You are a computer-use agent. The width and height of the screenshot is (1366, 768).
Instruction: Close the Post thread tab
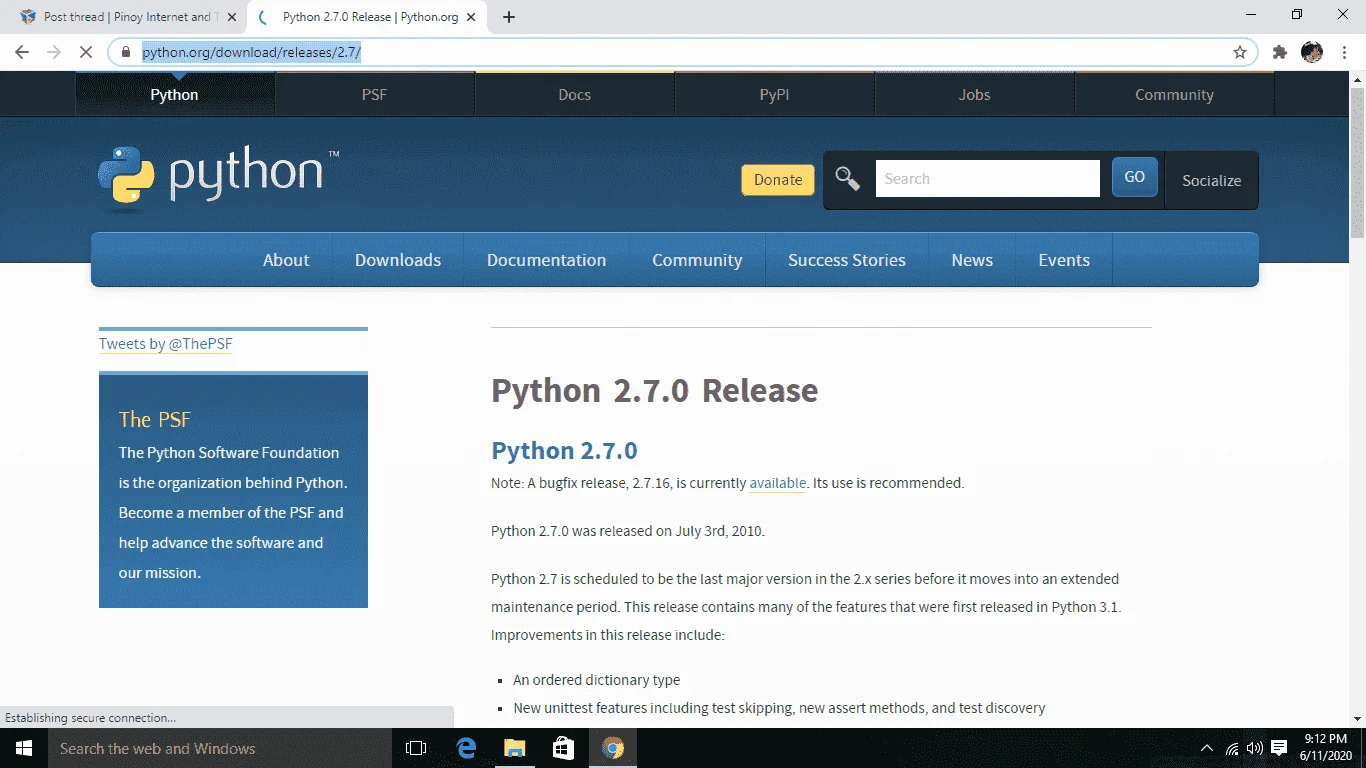coord(232,17)
